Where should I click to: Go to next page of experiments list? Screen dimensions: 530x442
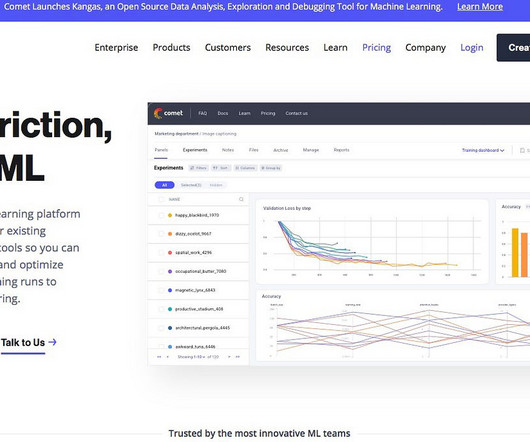tap(229, 357)
